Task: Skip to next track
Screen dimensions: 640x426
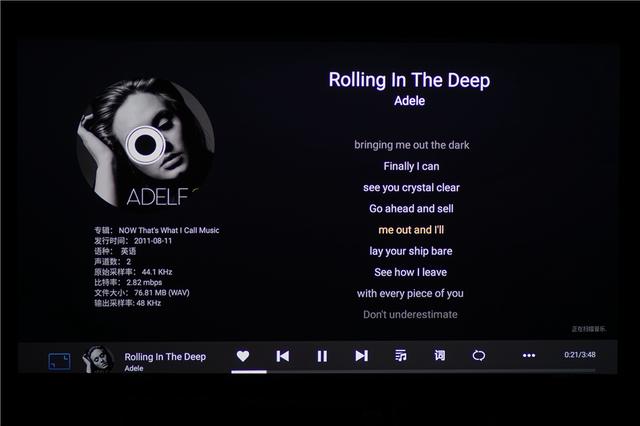Action: point(361,356)
